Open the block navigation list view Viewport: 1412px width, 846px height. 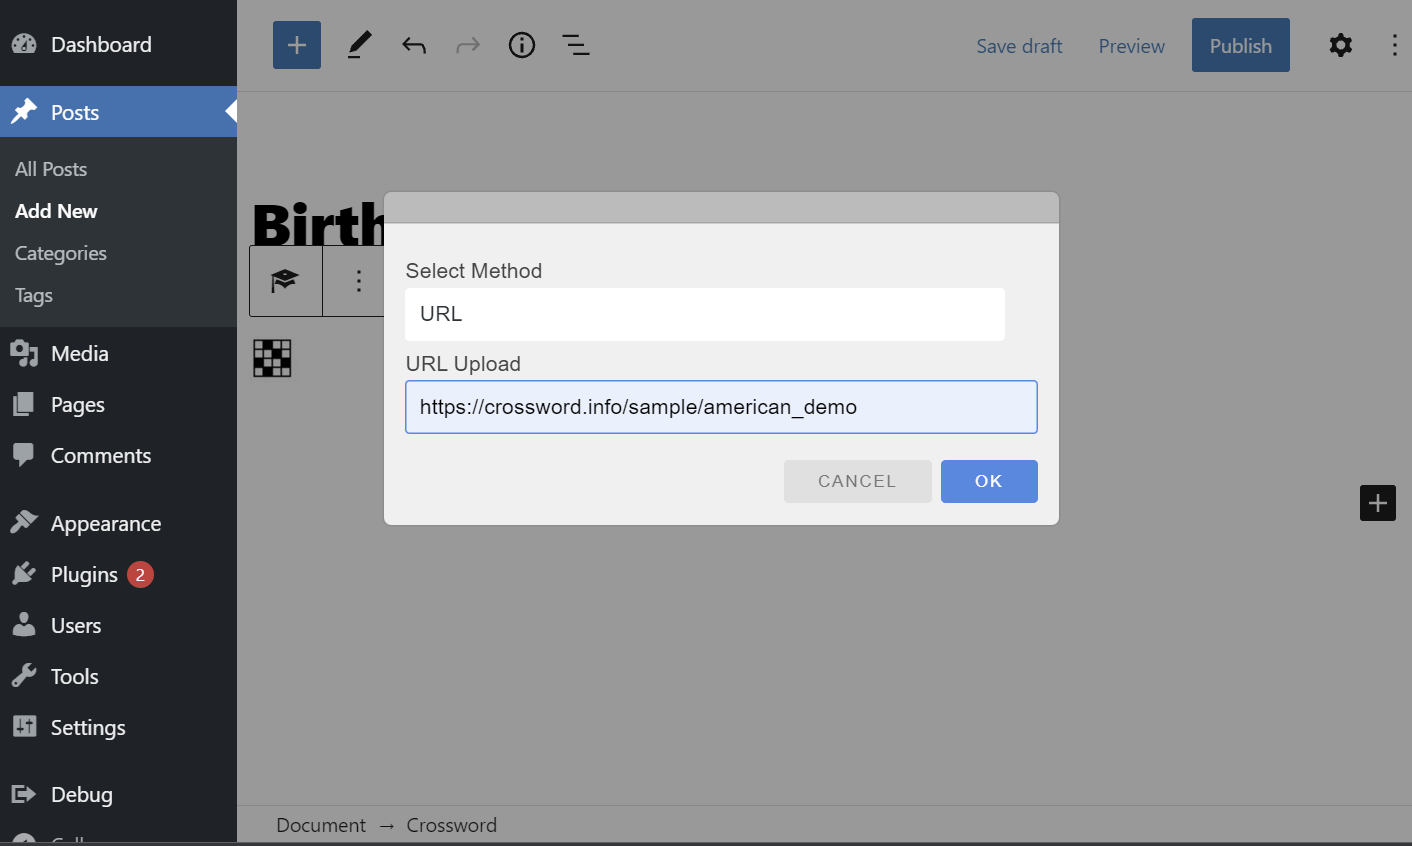click(x=576, y=45)
